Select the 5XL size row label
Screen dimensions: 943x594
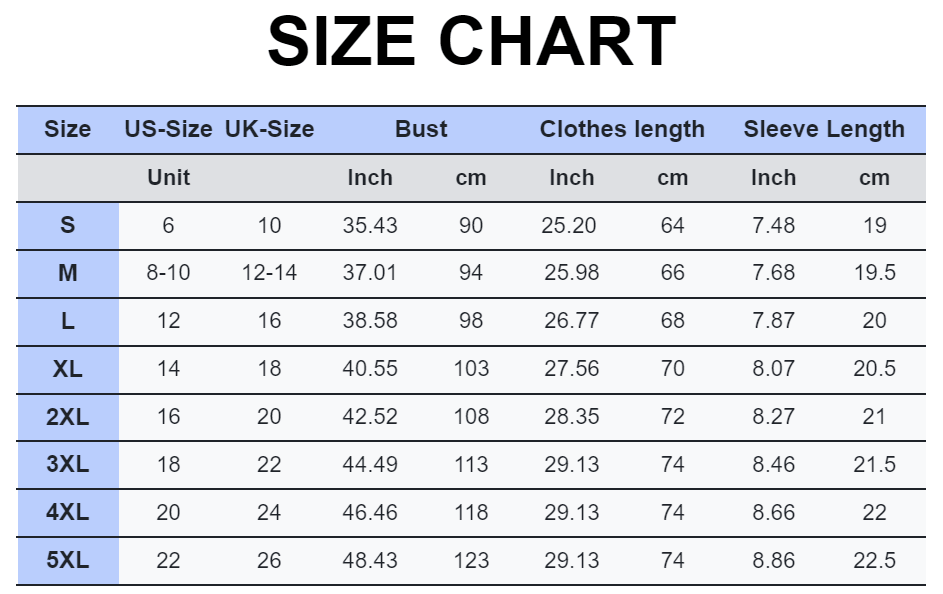[67, 560]
